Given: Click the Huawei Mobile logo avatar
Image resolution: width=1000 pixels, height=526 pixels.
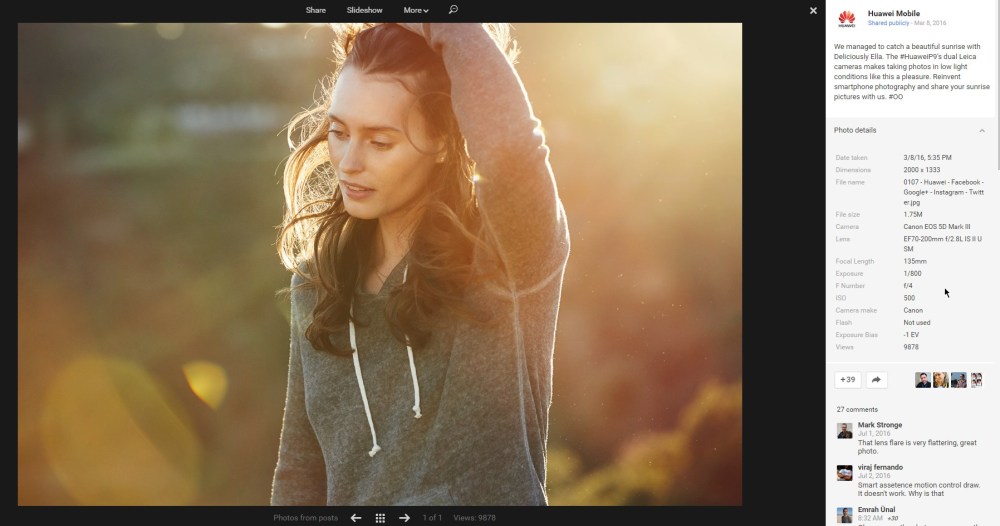Looking at the screenshot, I should click(x=846, y=17).
